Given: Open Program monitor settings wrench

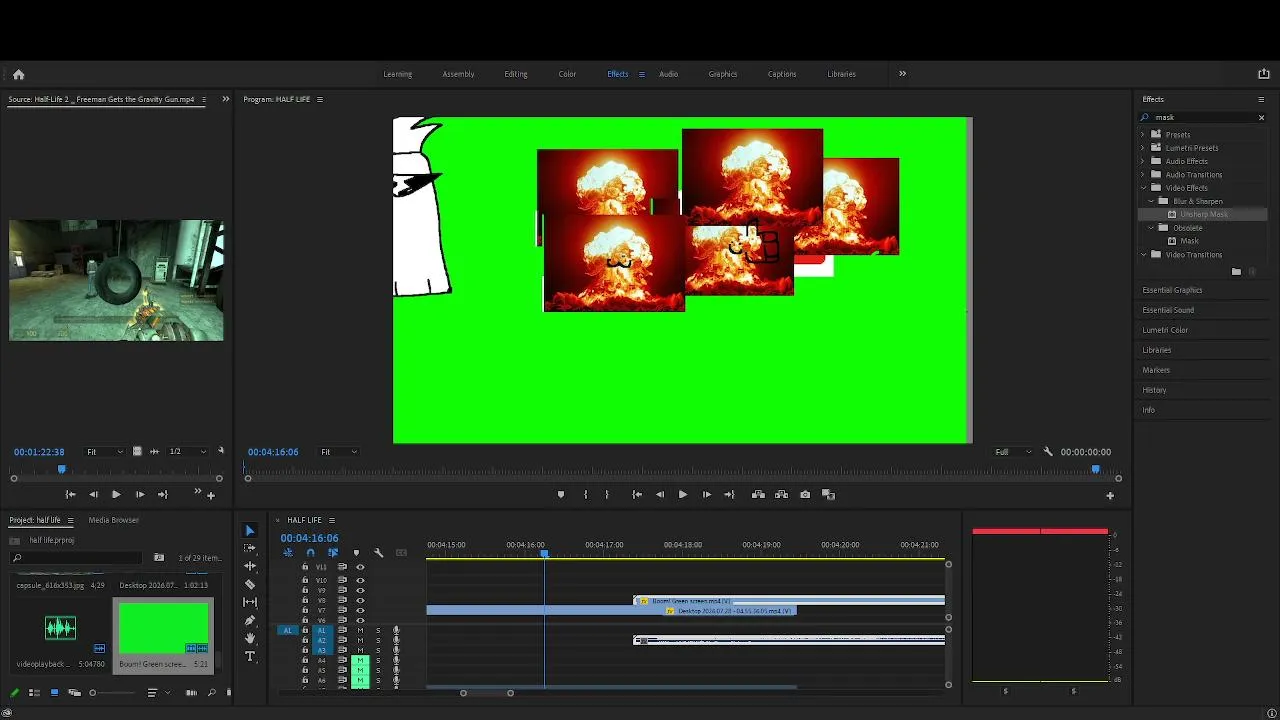Looking at the screenshot, I should (x=1048, y=452).
